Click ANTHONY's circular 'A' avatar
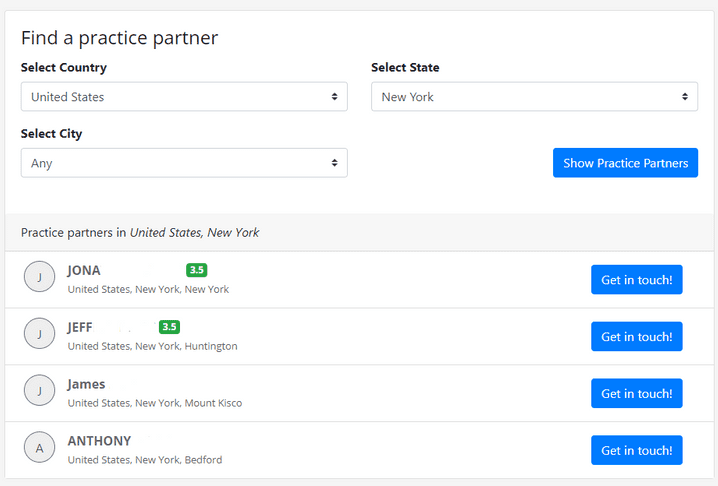718x486 pixels. 39,449
